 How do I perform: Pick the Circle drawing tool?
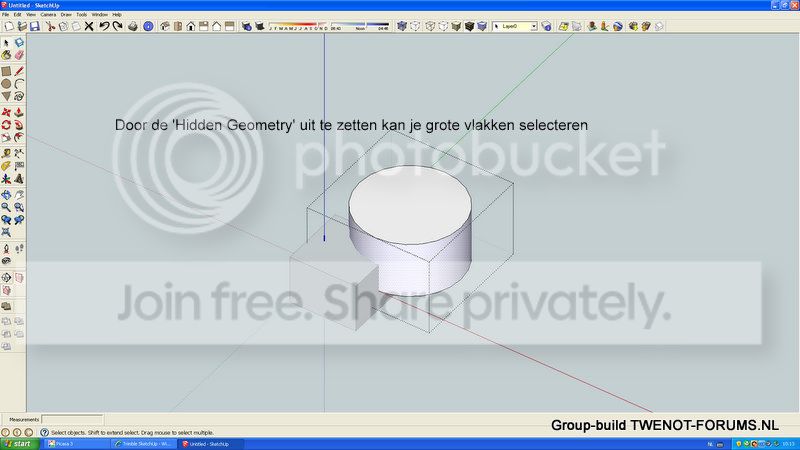6,84
